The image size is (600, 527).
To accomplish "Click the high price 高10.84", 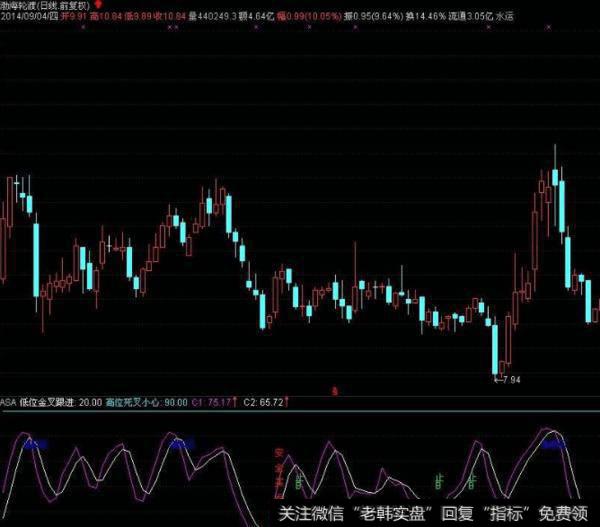I will 106,16.
